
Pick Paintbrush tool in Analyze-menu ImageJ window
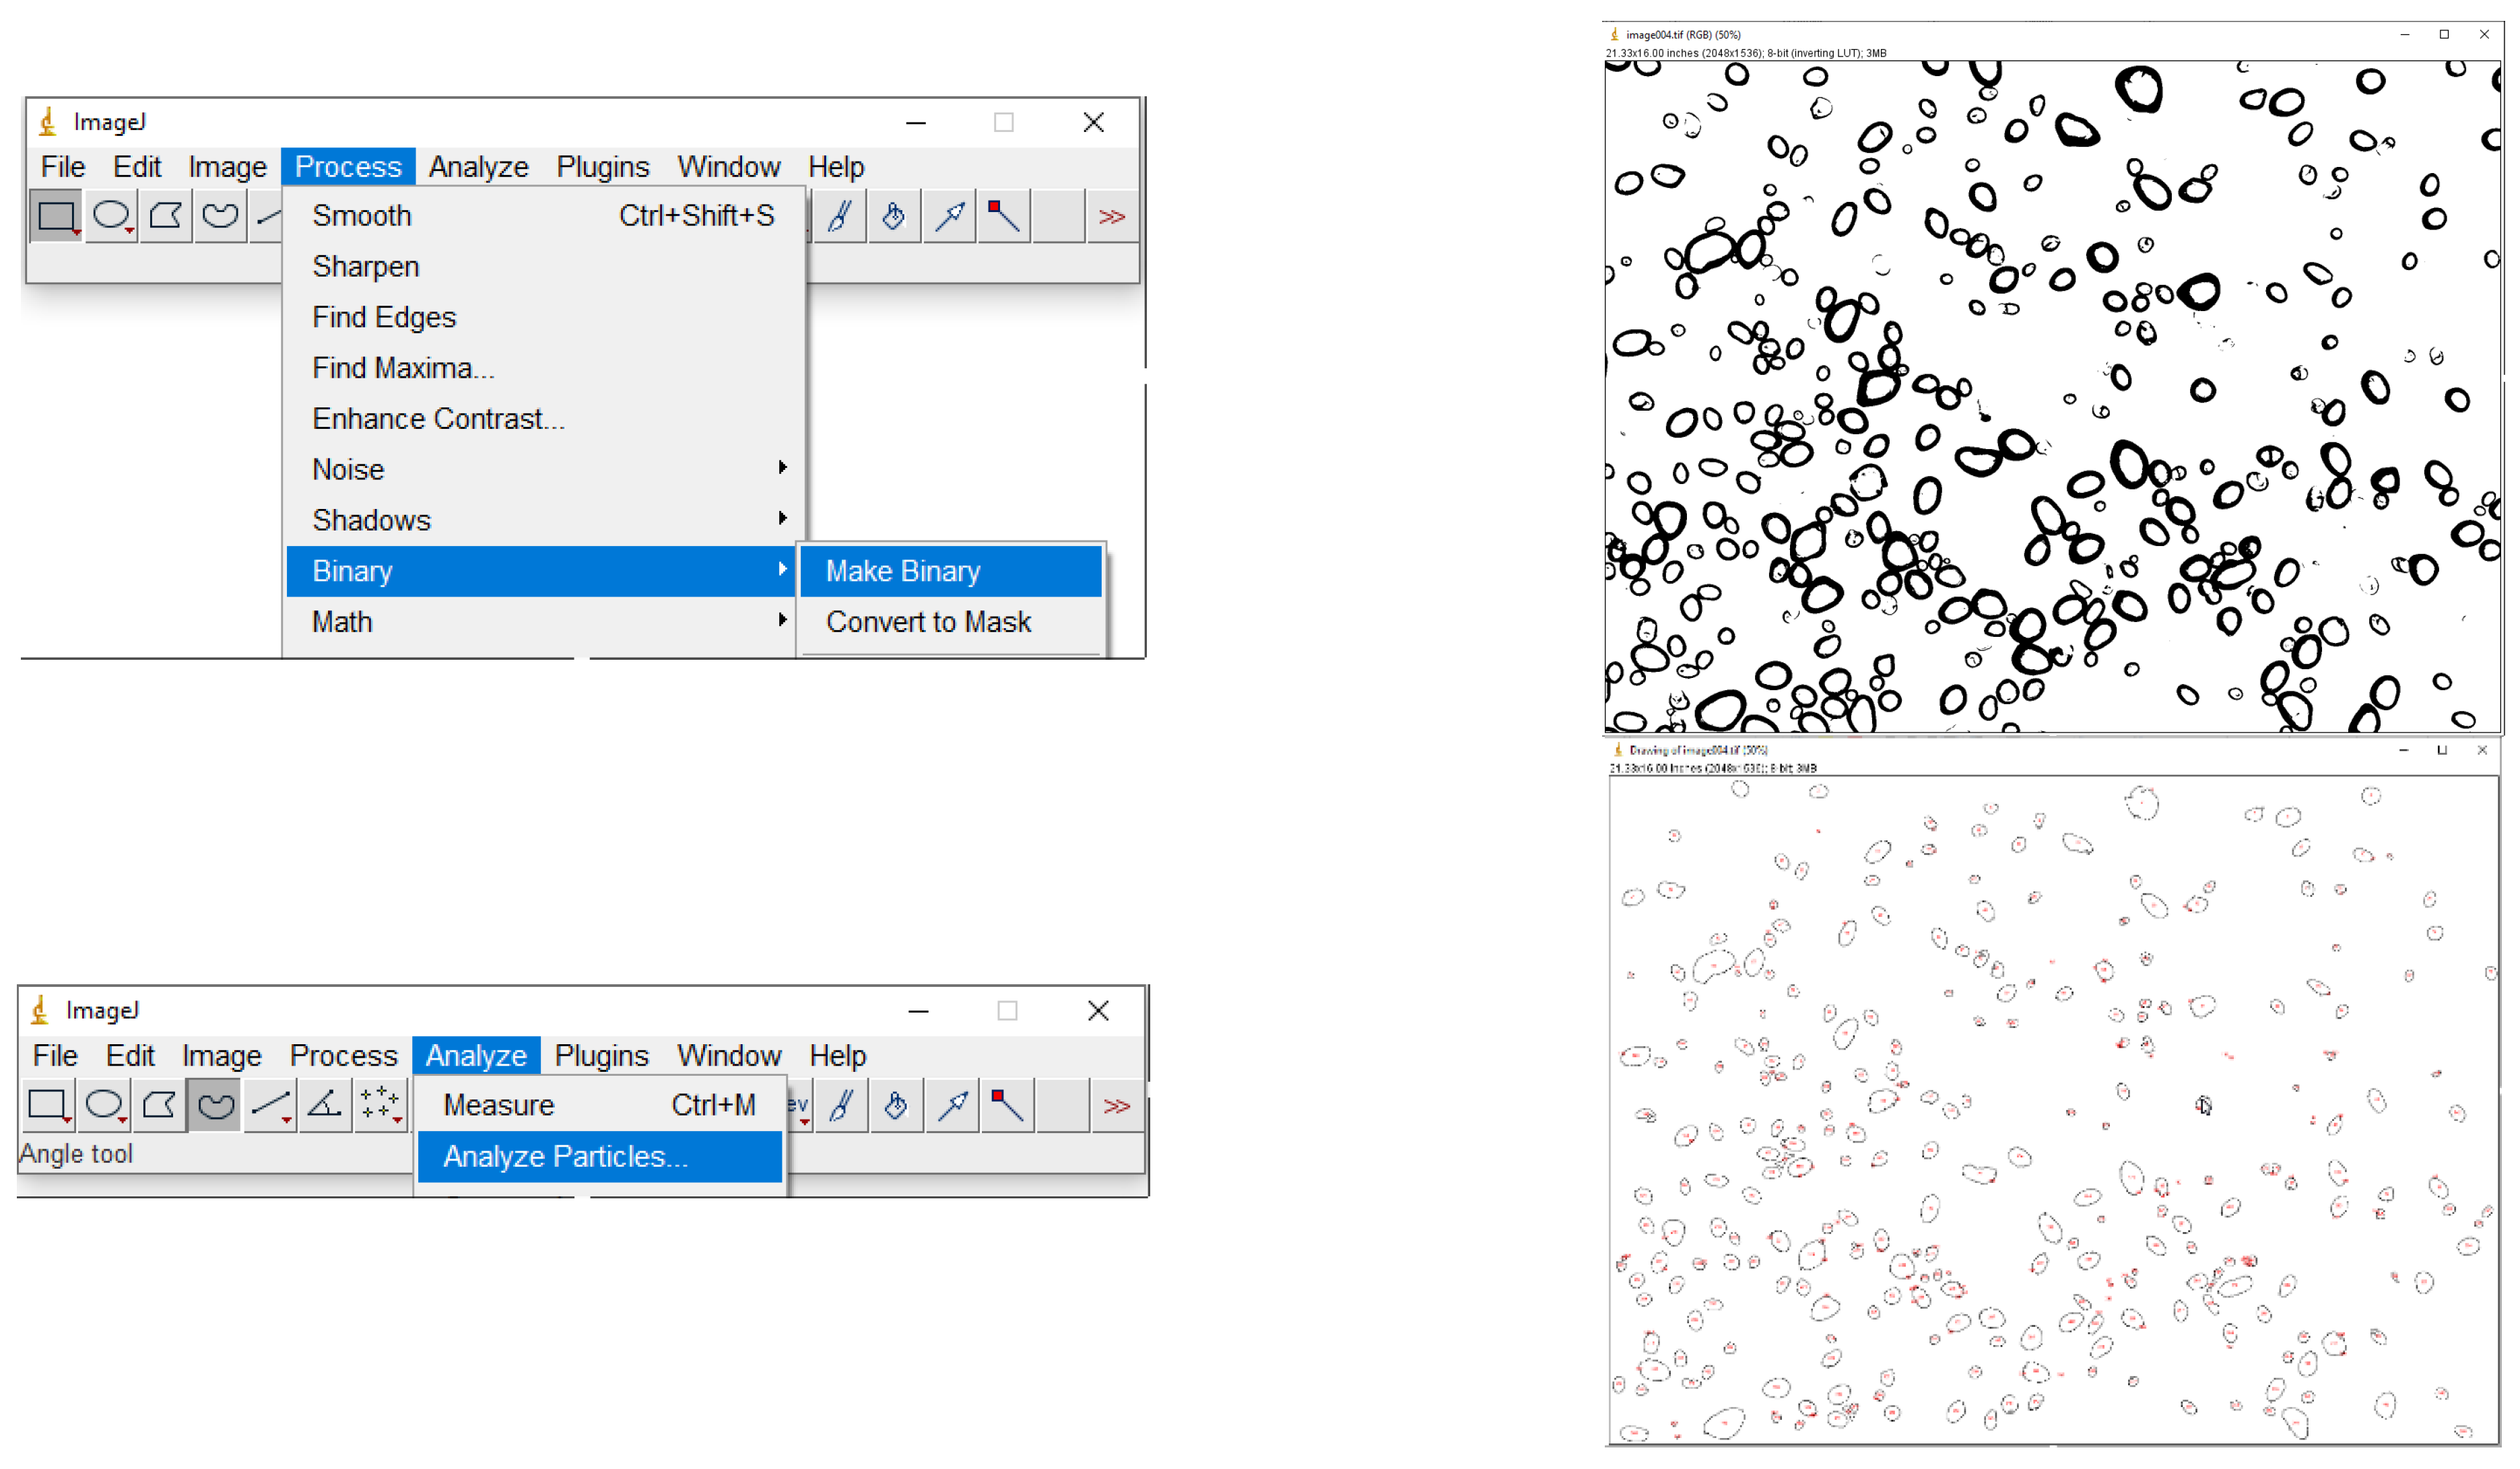tap(842, 1105)
